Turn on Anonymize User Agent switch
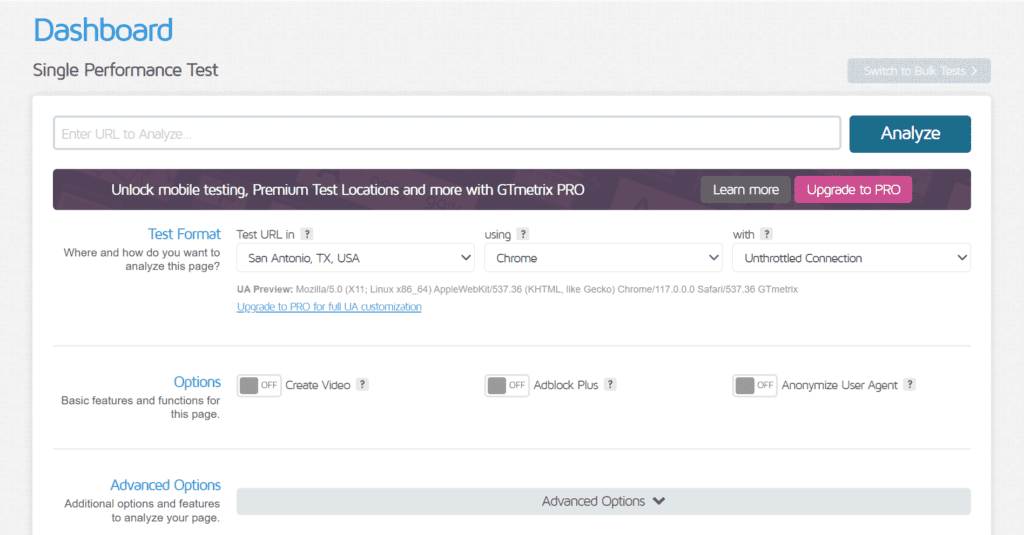 click(755, 385)
